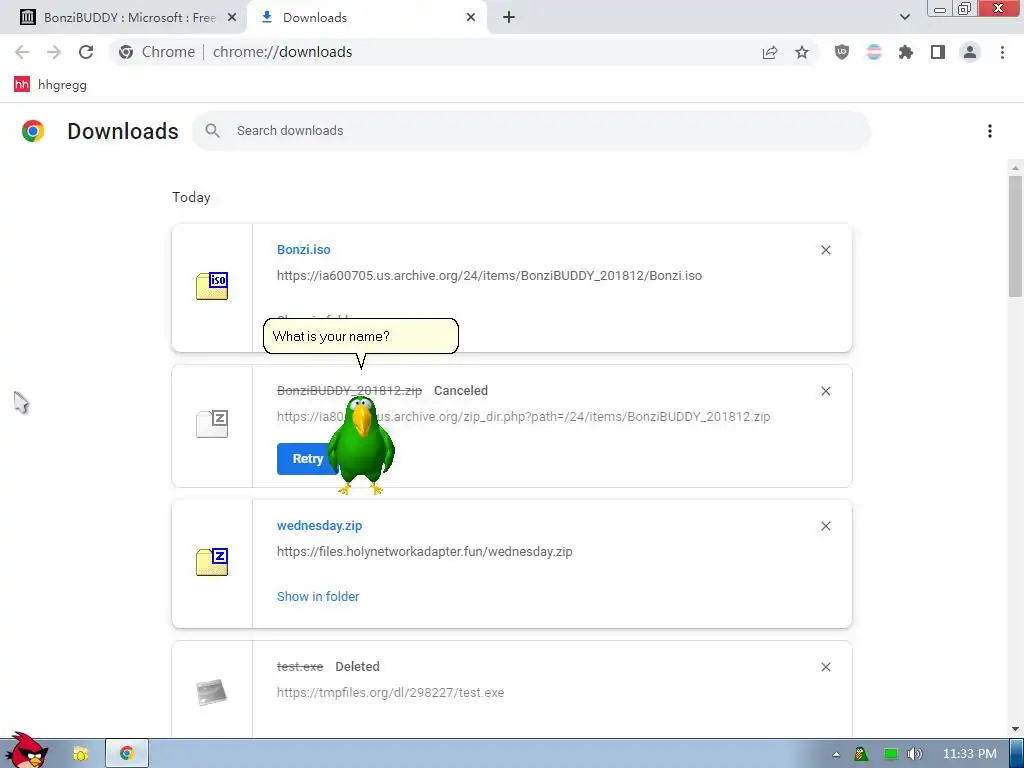Click the Show Desktop strip by the clock
Viewport: 1024px width, 768px height.
click(1016, 754)
